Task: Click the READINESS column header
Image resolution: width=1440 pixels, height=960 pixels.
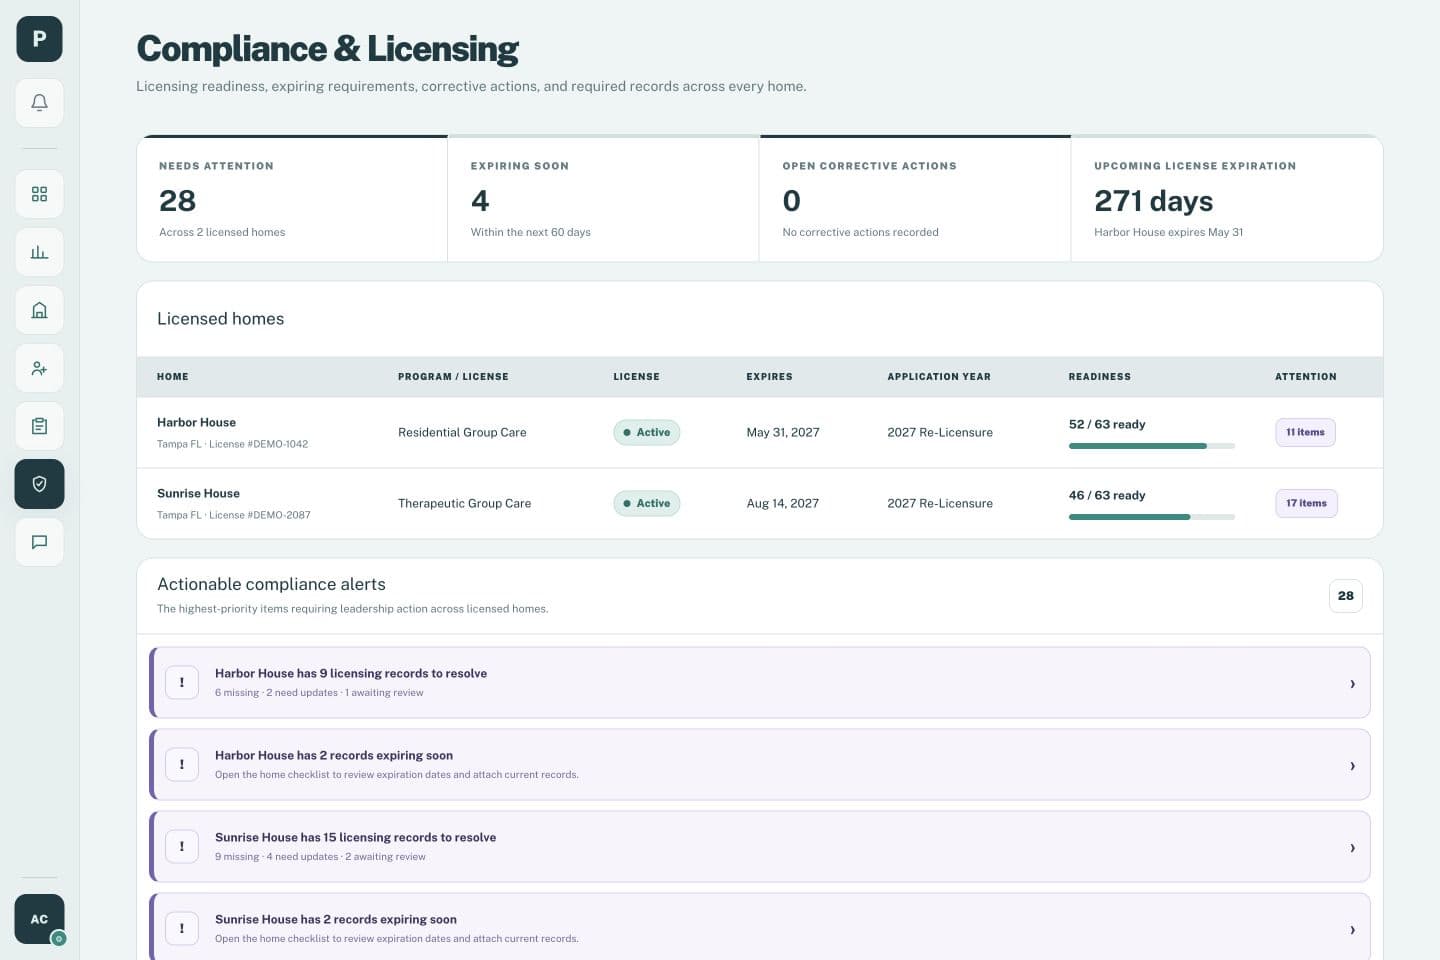Action: [x=1100, y=377]
